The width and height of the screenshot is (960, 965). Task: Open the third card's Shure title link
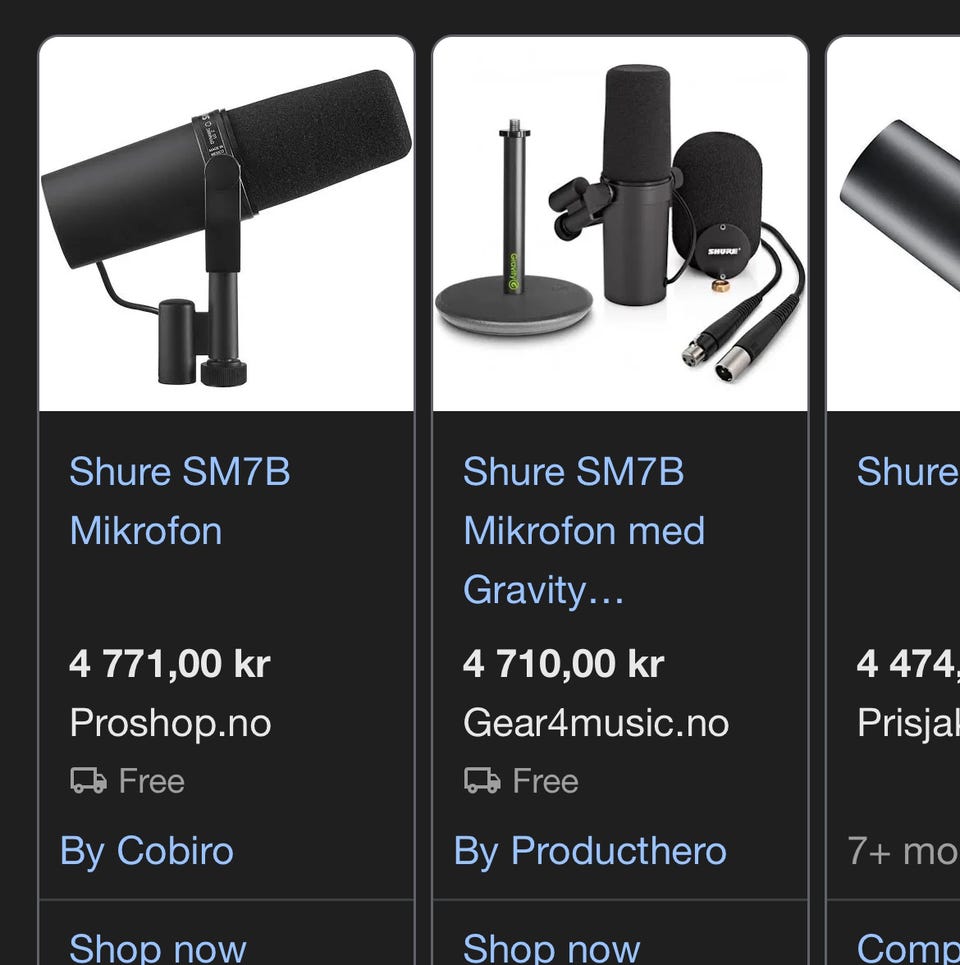click(908, 471)
